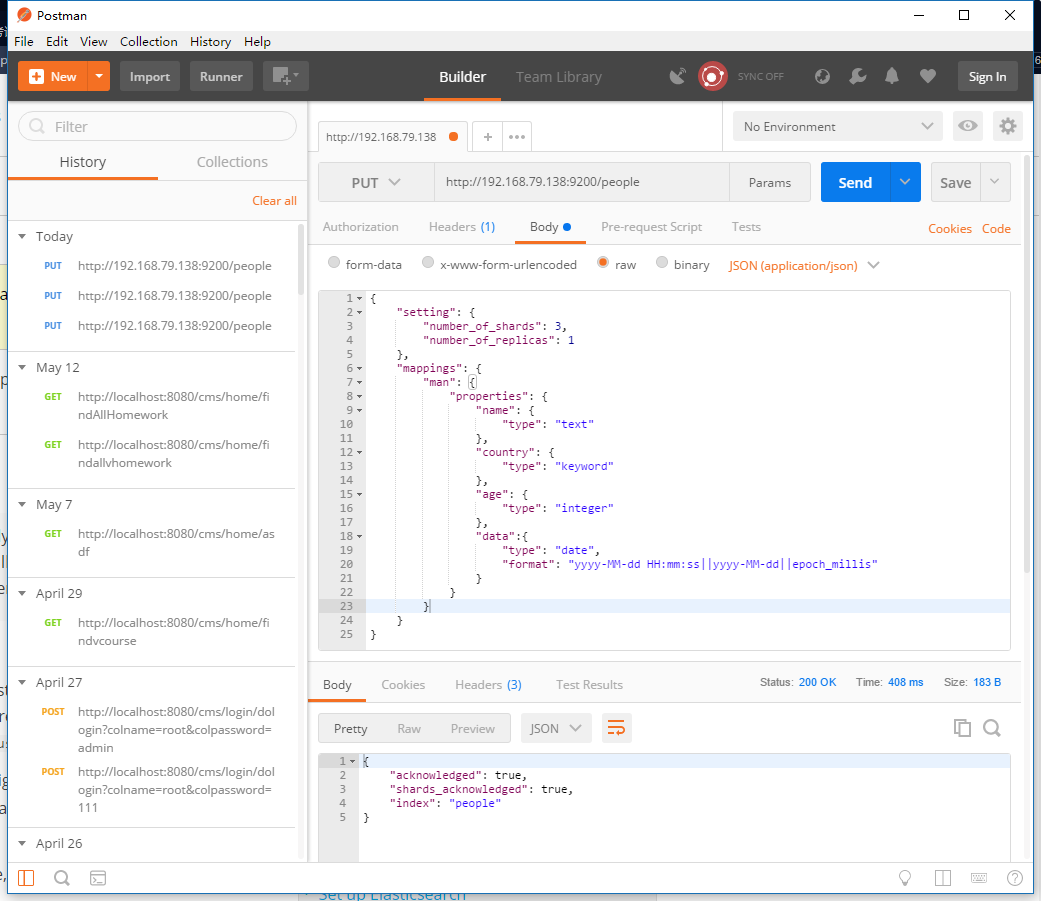Select the form-data radio button
This screenshot has height=901, width=1041.
tap(334, 264)
